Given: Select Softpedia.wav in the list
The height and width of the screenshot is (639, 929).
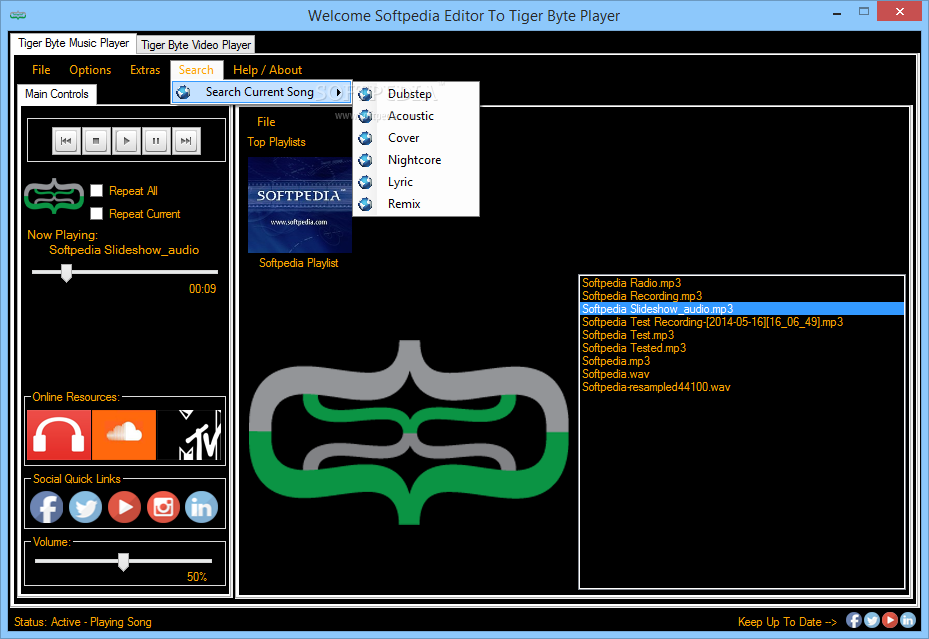Looking at the screenshot, I should pos(742,374).
